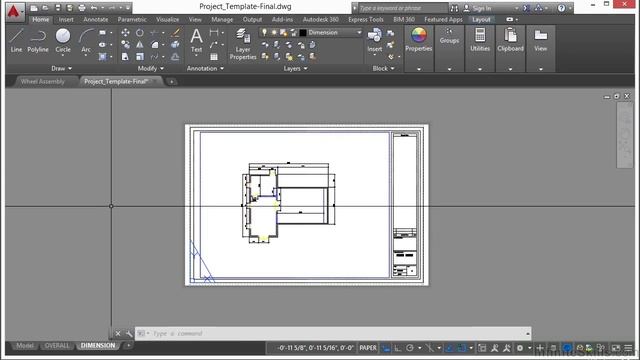Toggle Ortho mode in status bar
640x360 pixels.
coord(398,348)
